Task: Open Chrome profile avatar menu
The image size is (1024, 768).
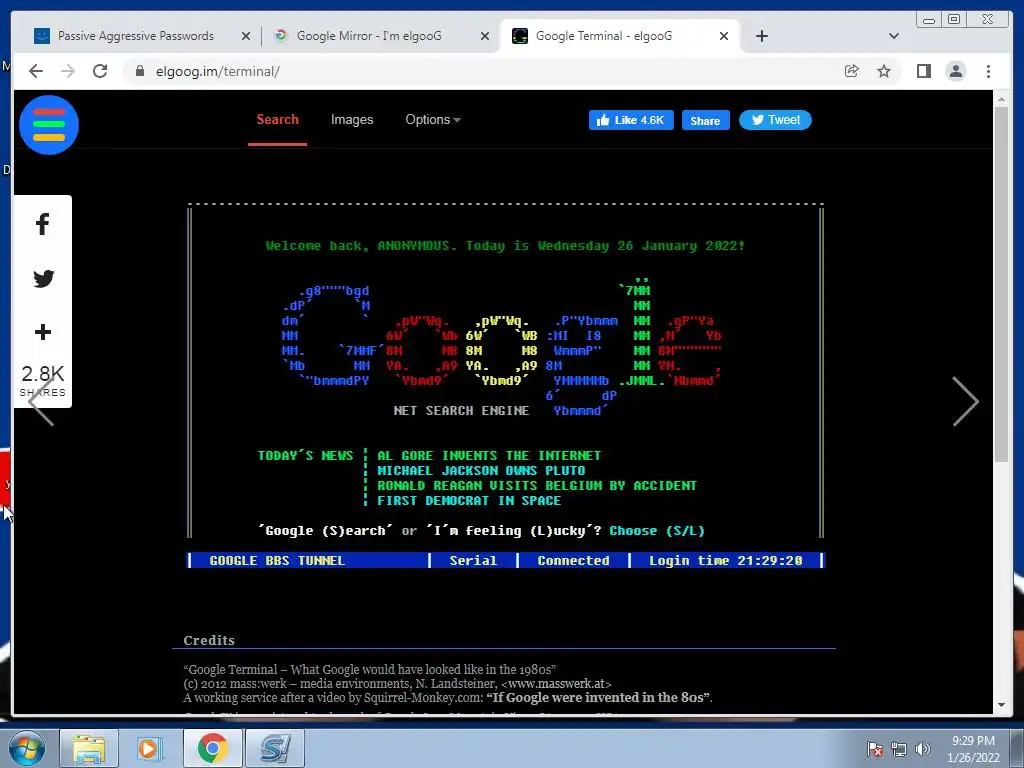Action: click(955, 71)
